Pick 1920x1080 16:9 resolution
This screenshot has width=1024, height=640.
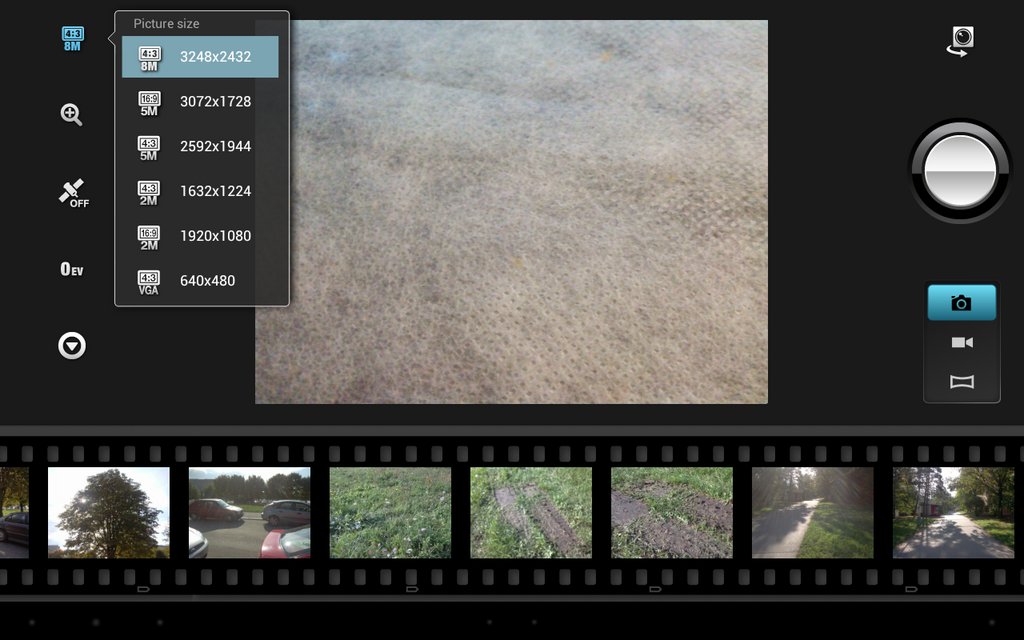click(x=200, y=236)
